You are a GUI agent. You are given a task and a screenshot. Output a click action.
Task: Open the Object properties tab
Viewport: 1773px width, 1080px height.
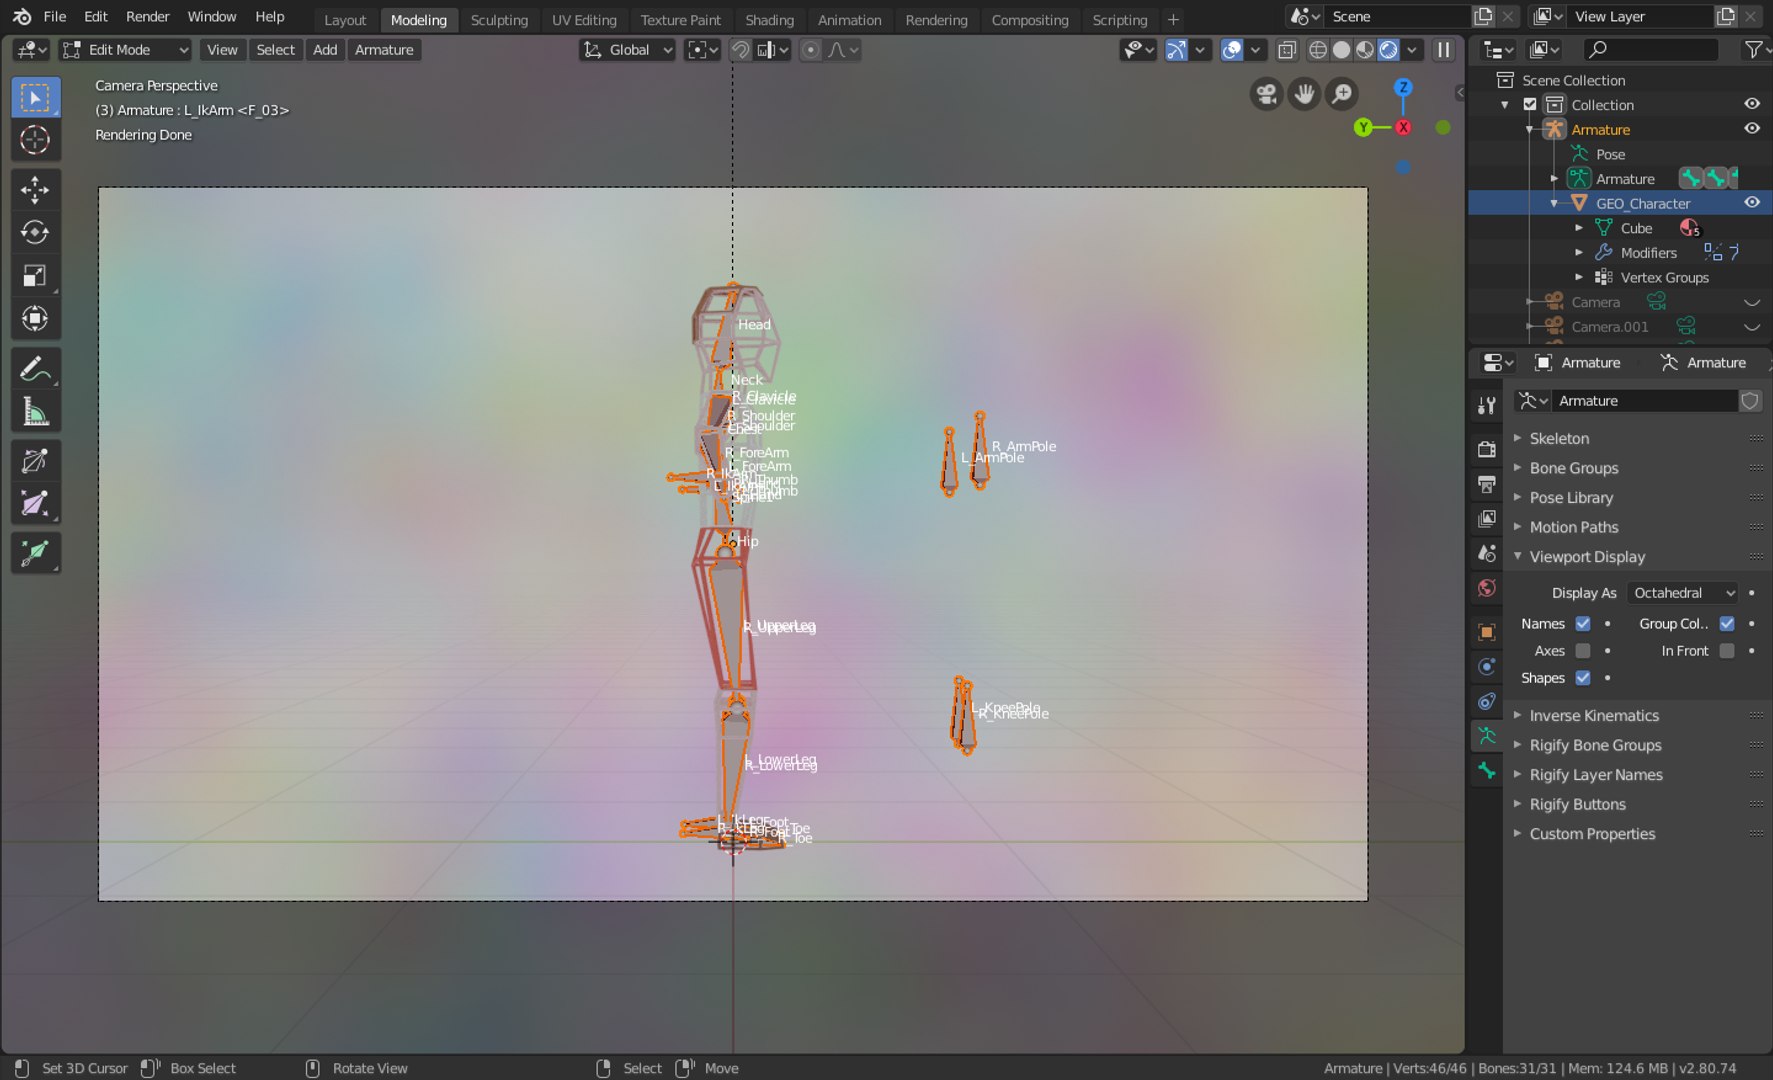click(1487, 632)
